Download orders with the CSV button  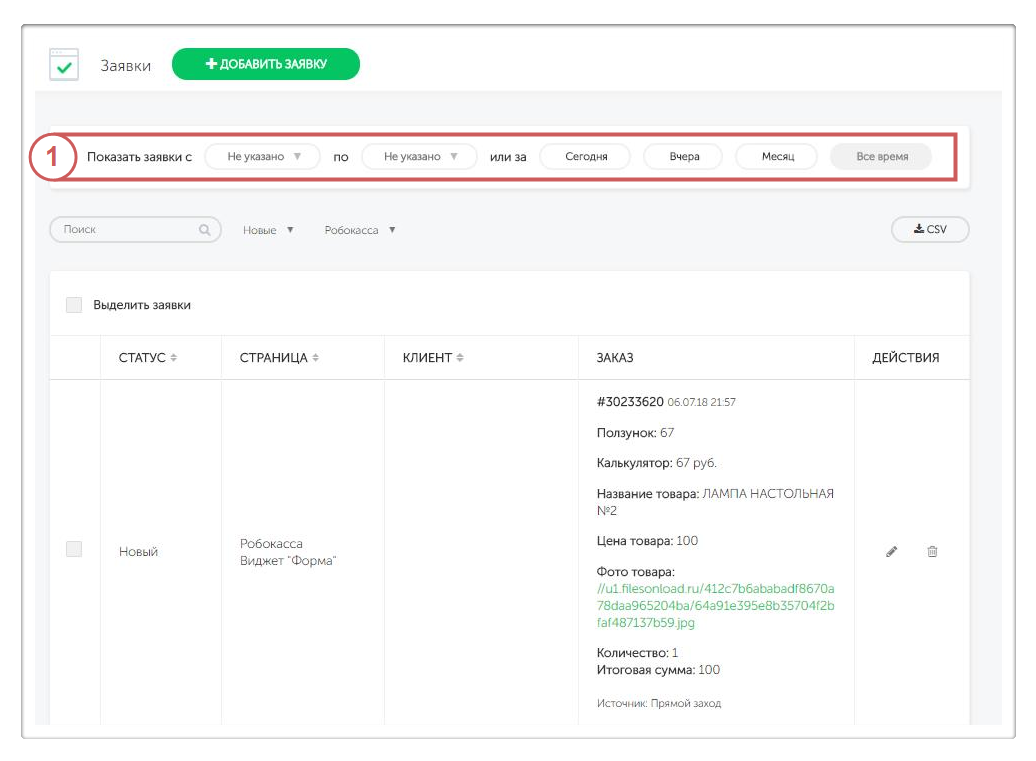coord(930,230)
